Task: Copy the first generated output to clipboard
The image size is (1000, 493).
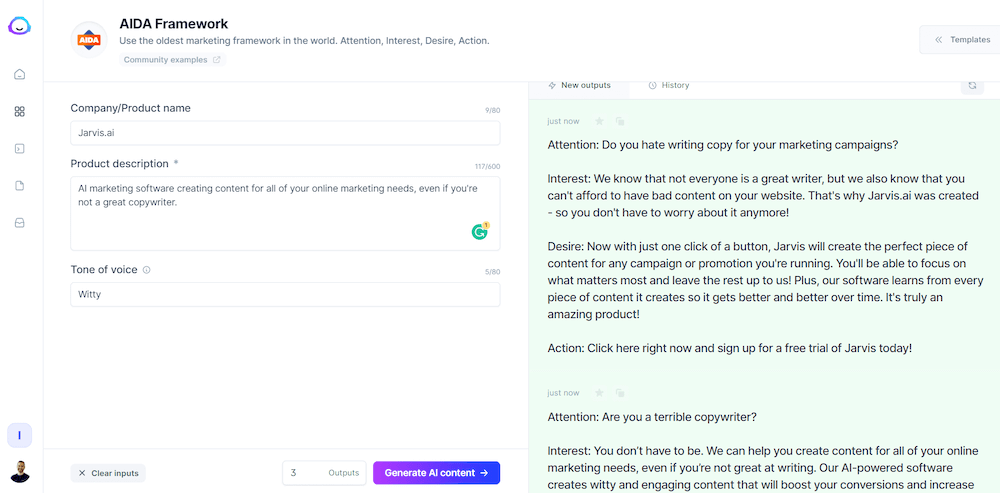Action: pos(620,121)
